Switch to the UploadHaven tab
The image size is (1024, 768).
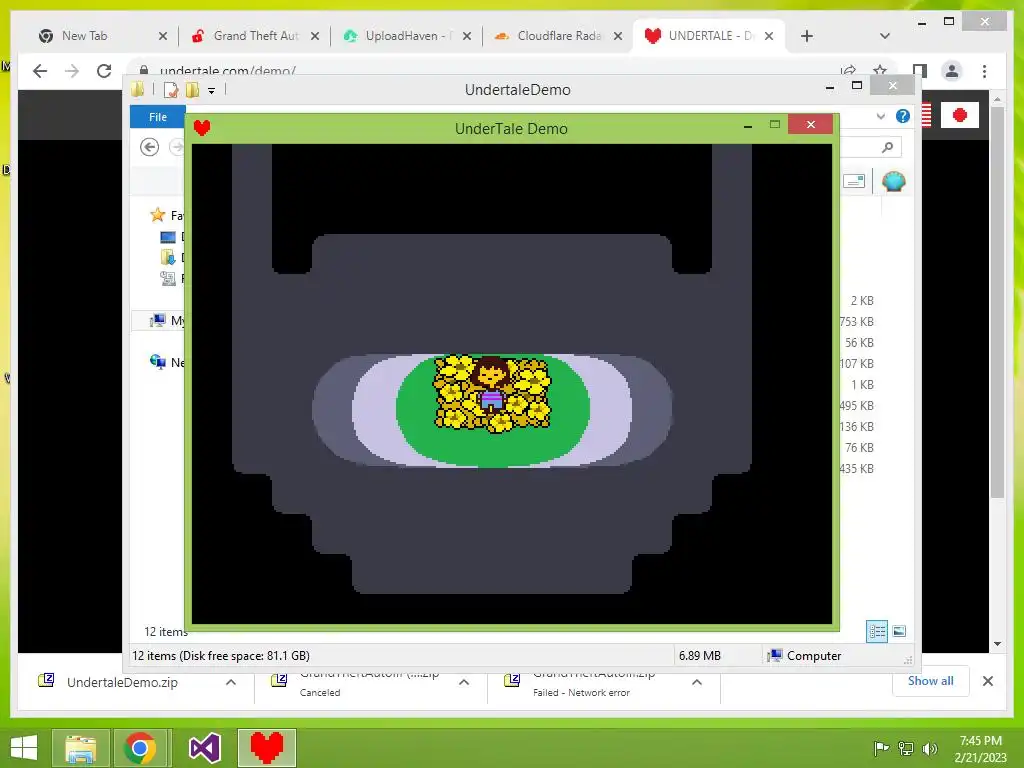[406, 36]
